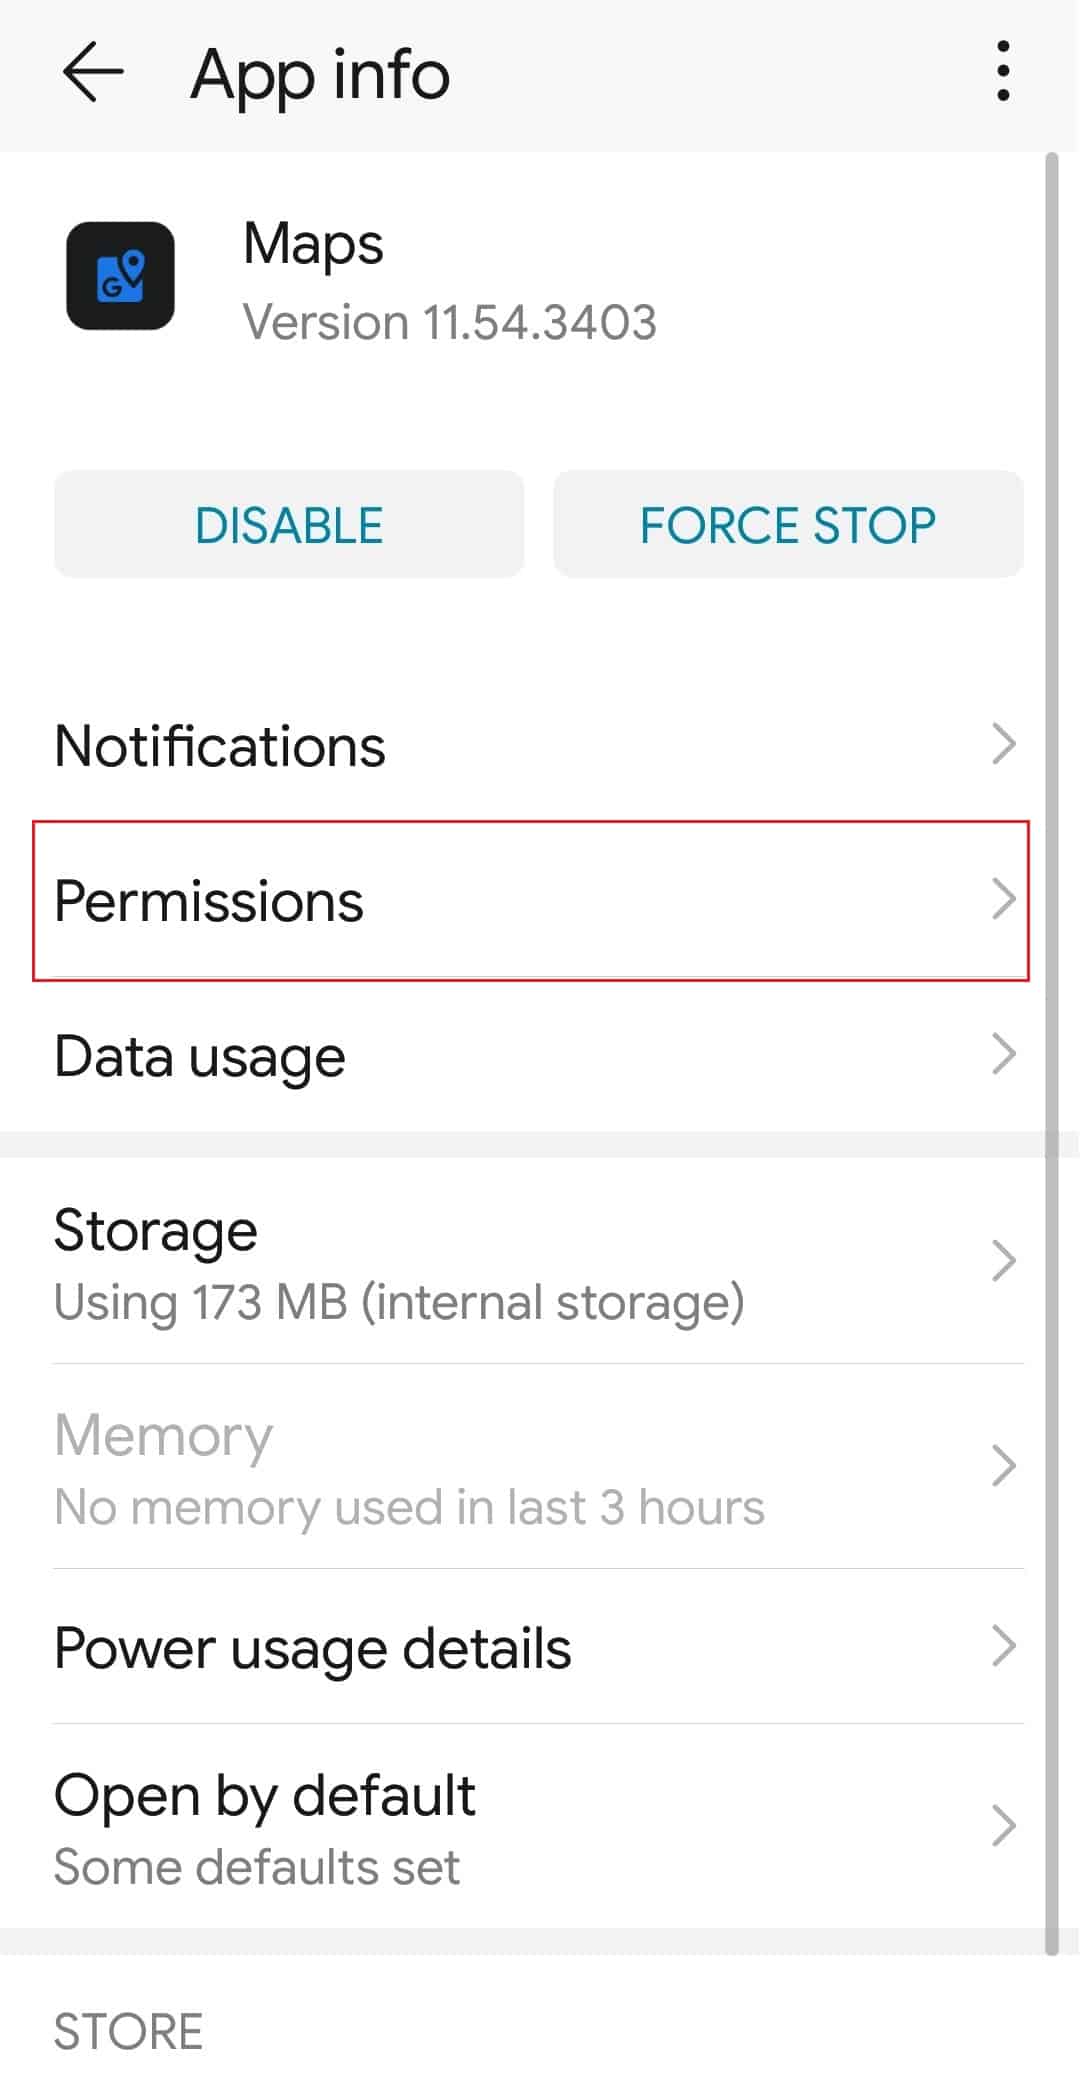Open Storage using 173 MB row
The image size is (1080, 2090).
[538, 1262]
